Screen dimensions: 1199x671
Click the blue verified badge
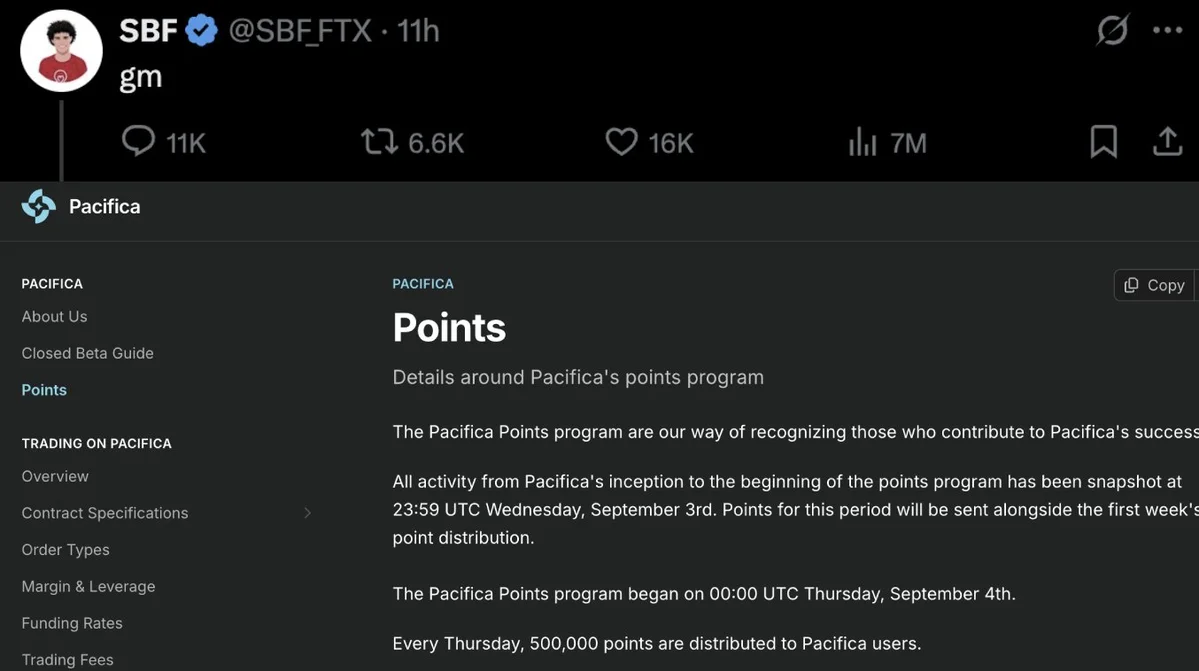pos(202,32)
